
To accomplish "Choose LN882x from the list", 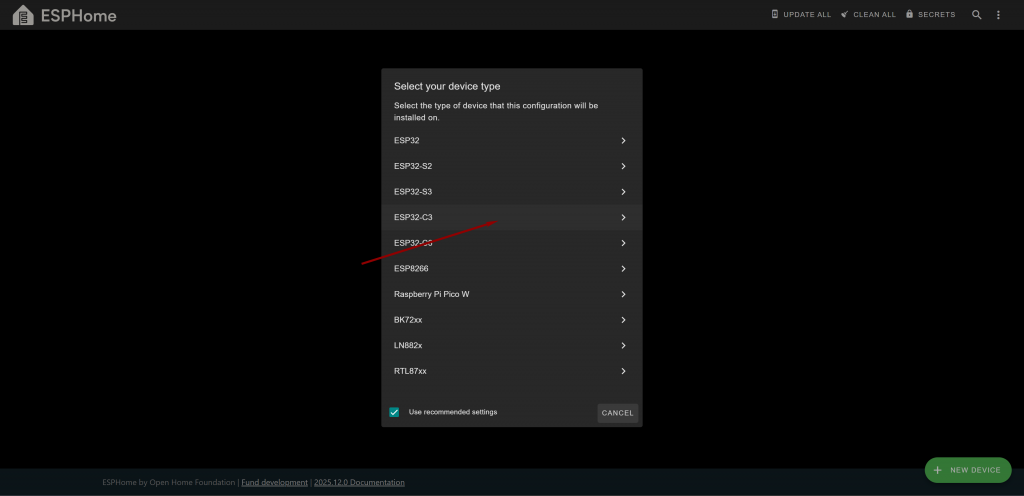I will (408, 345).
